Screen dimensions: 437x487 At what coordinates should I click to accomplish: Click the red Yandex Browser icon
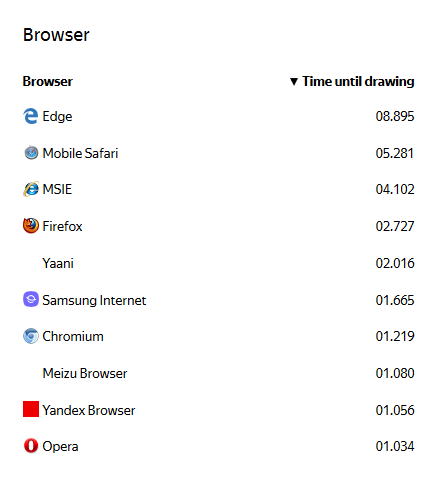(x=31, y=409)
